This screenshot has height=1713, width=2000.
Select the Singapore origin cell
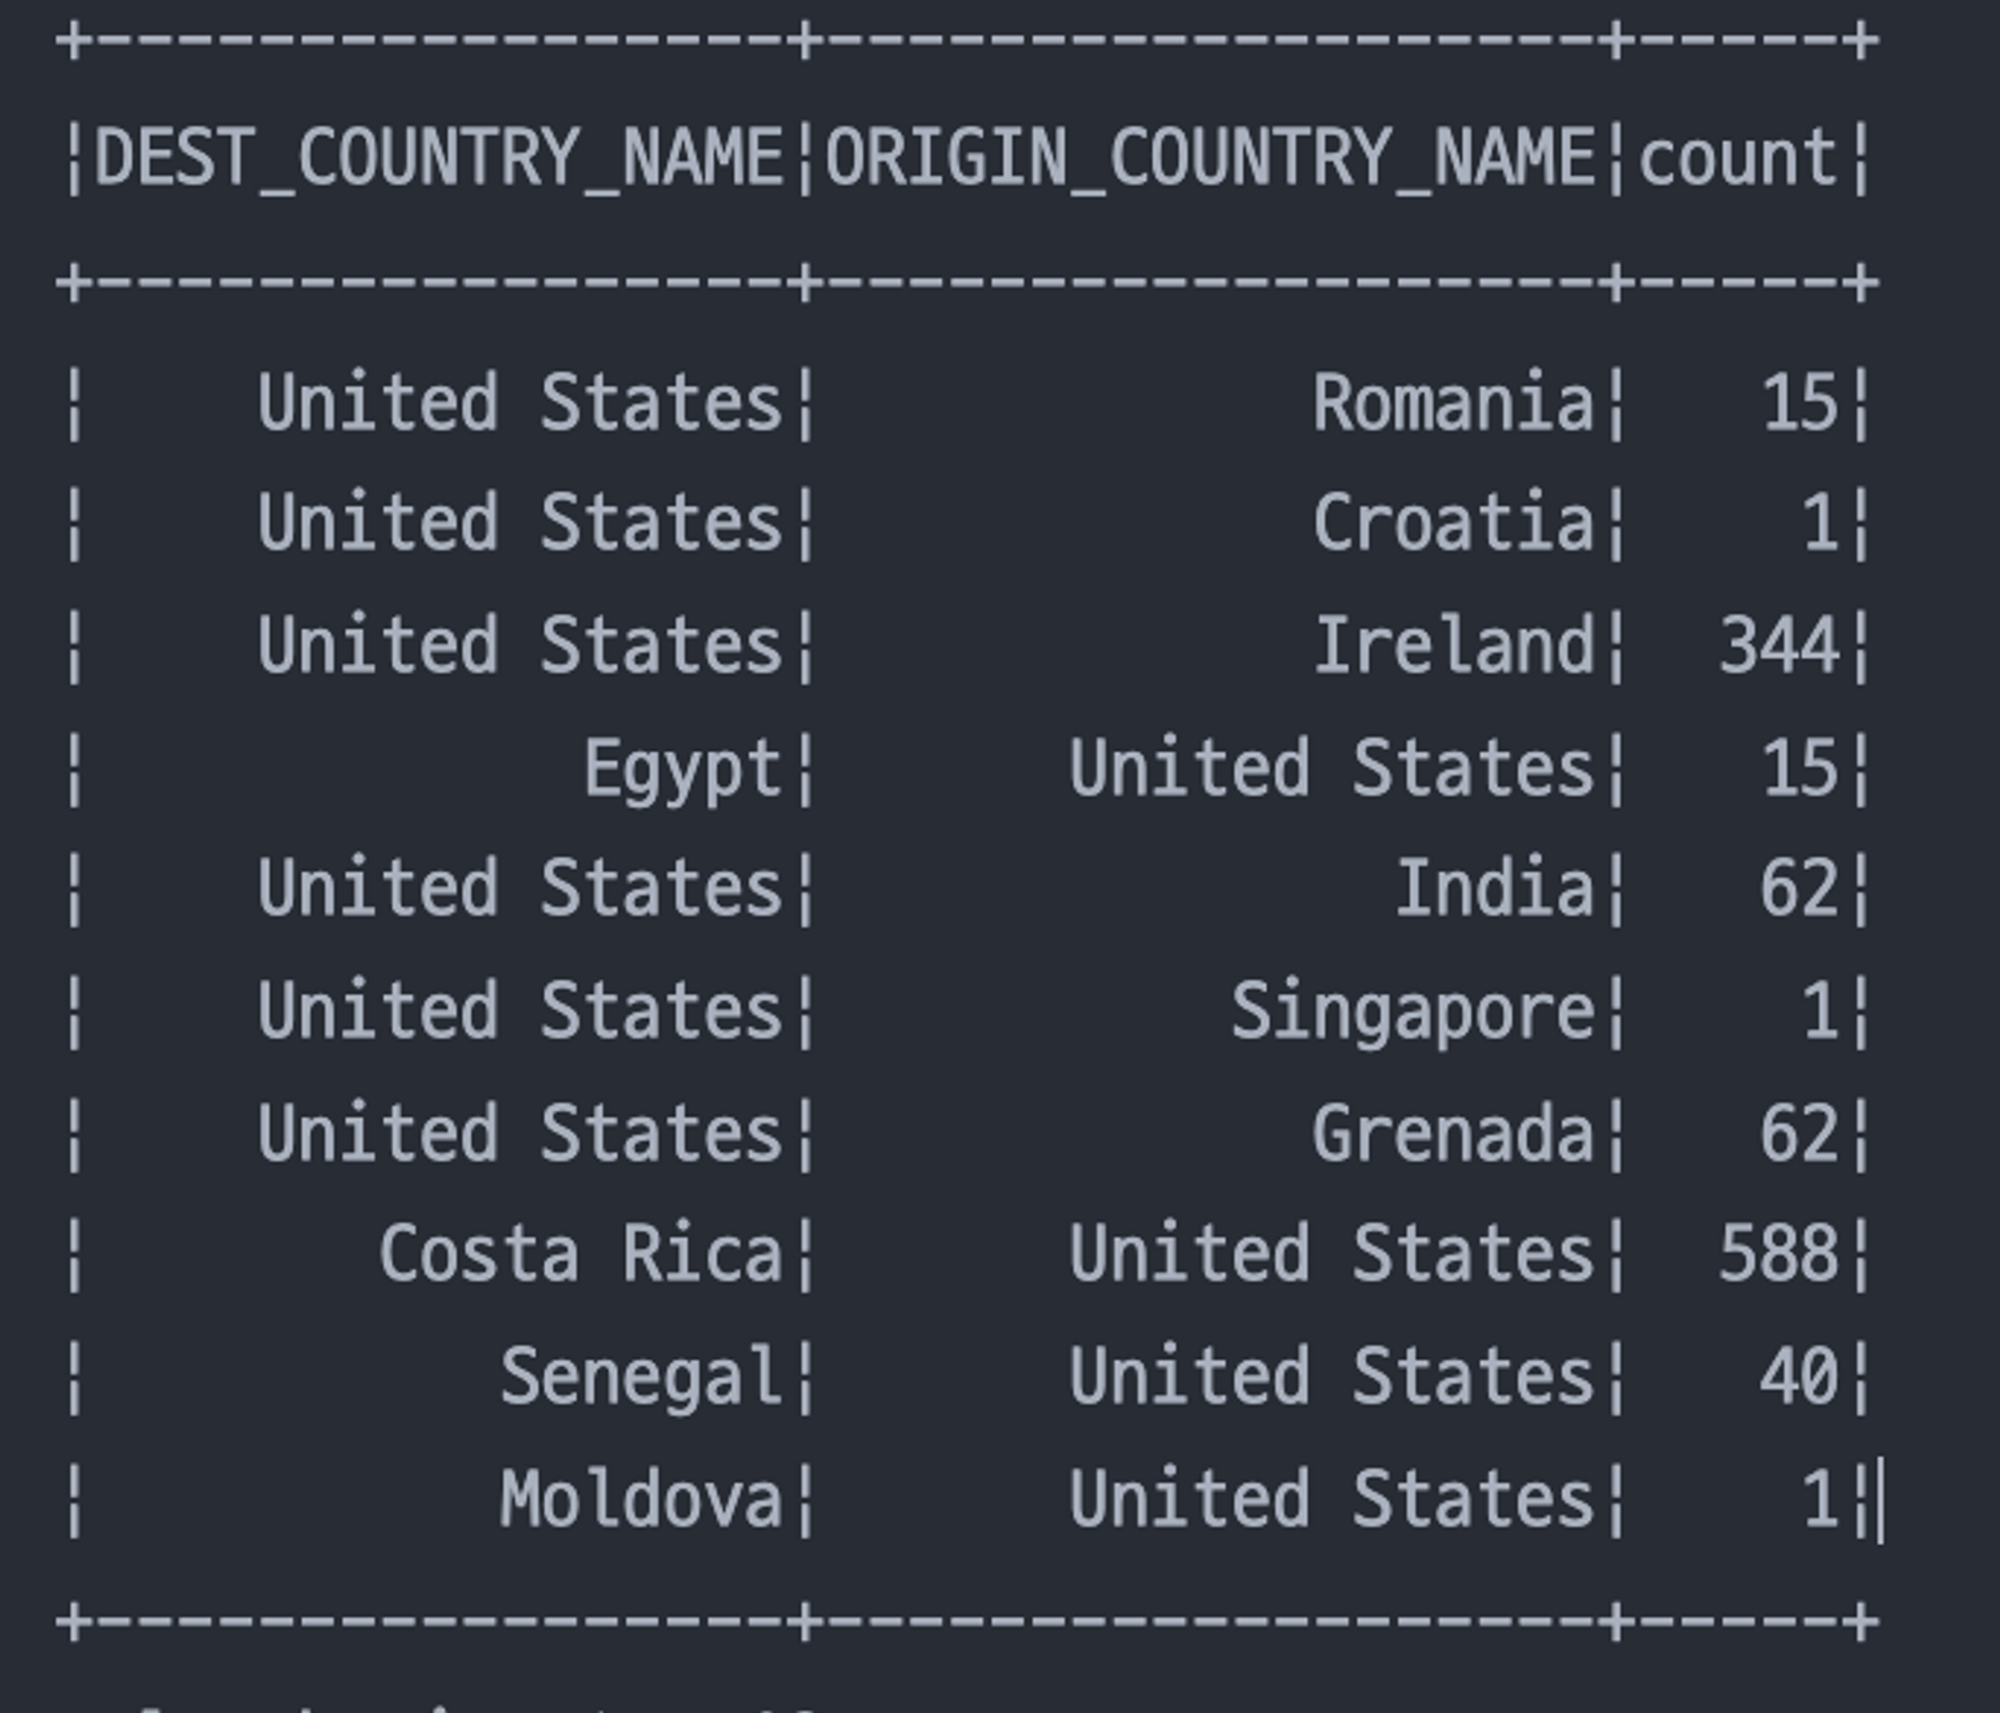coord(1412,1012)
